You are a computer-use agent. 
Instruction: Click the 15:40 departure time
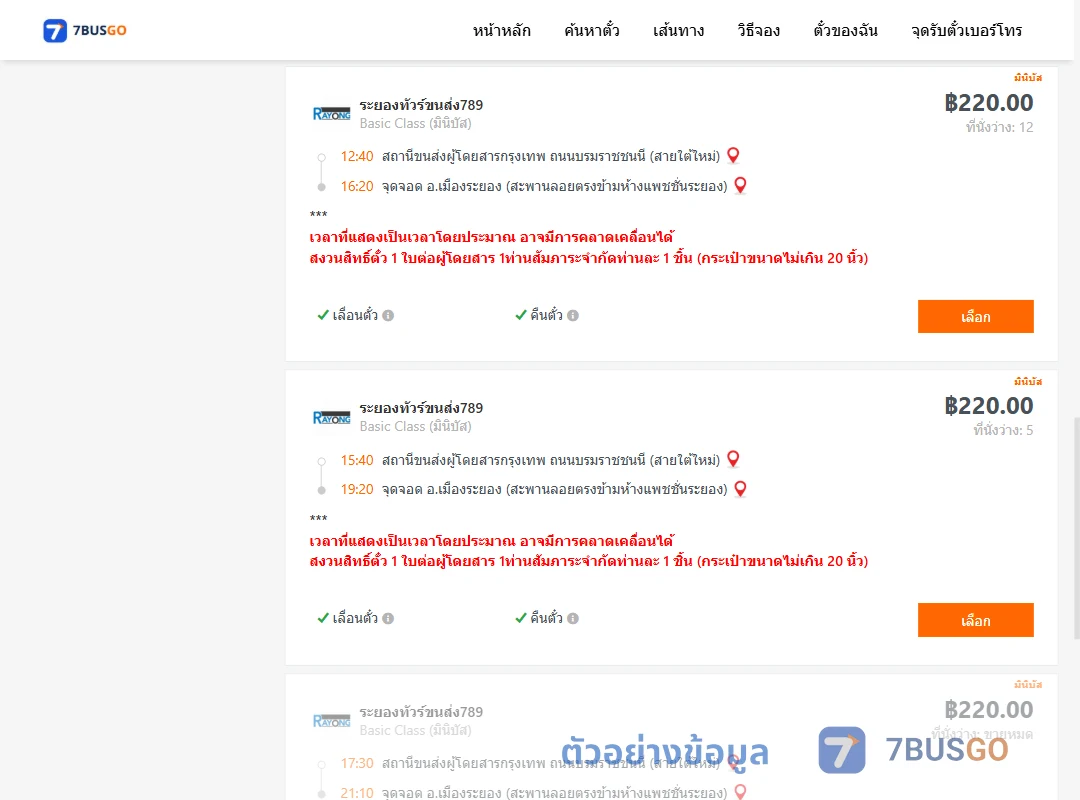[357, 460]
